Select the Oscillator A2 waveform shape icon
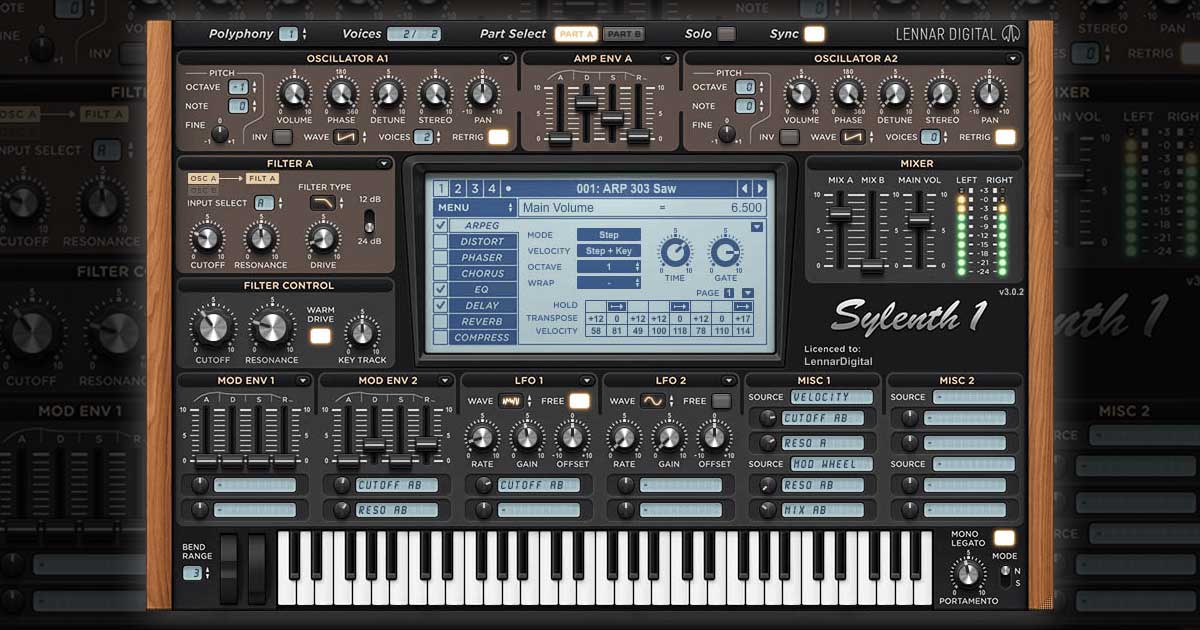Image resolution: width=1200 pixels, height=630 pixels. [853, 136]
